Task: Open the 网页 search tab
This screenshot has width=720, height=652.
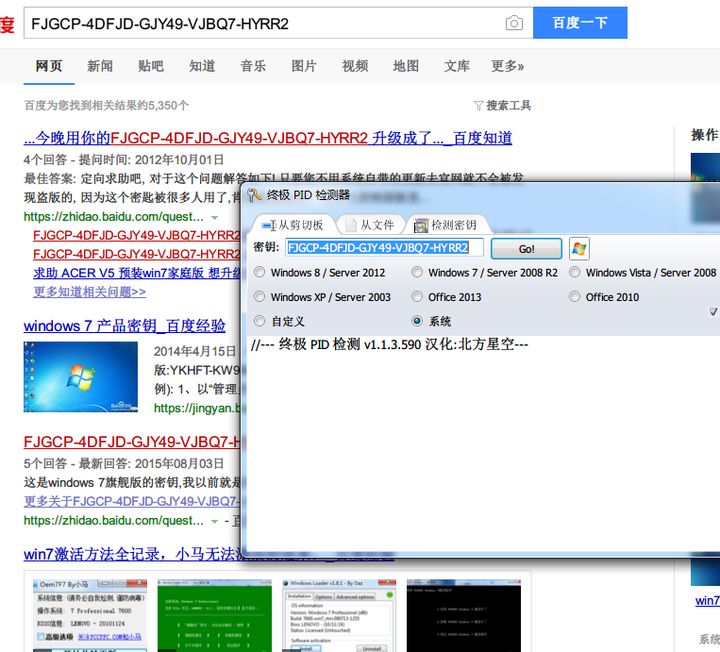Action: point(49,66)
